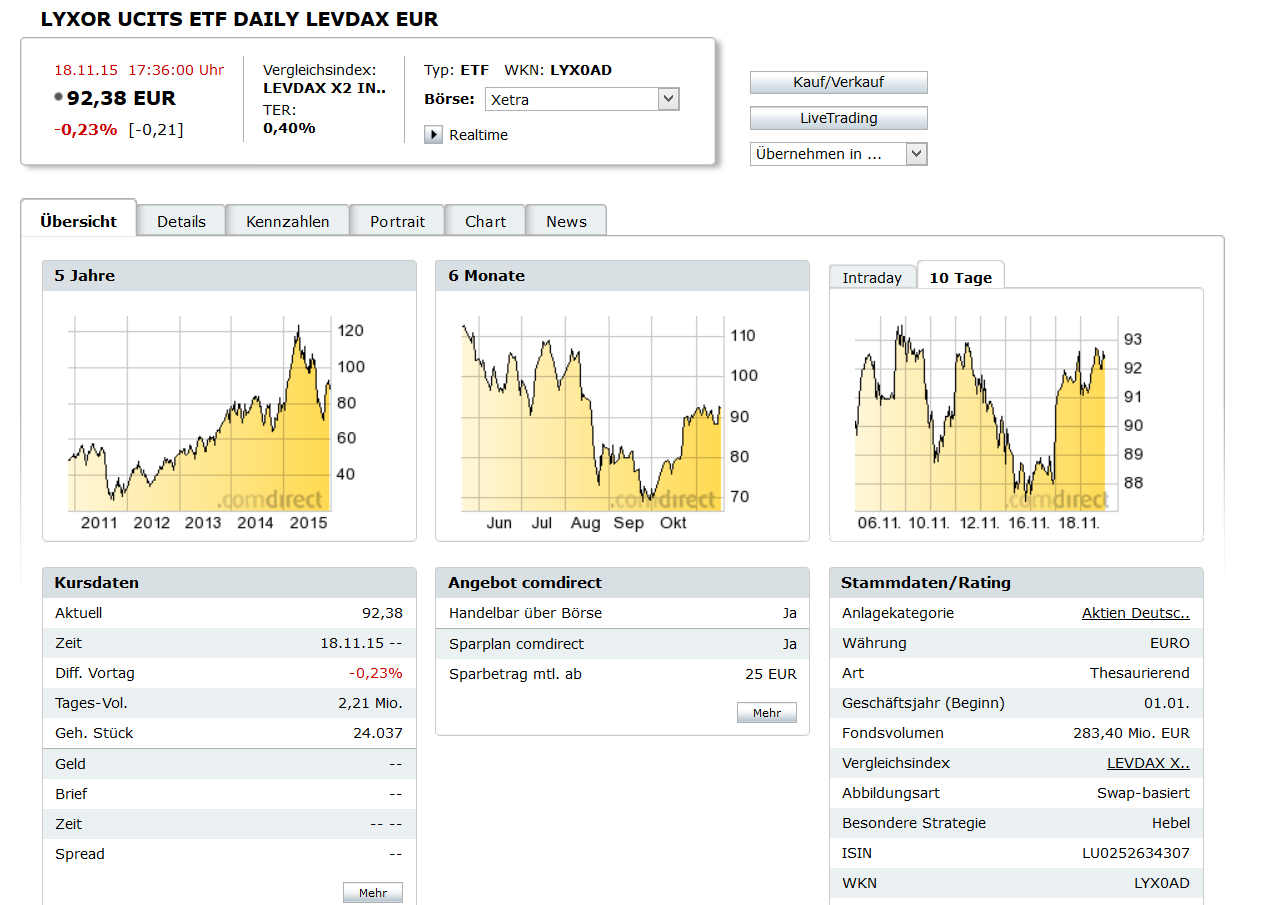Click the Angebot comdirect panel heading
This screenshot has height=905, width=1263.
pos(525,583)
